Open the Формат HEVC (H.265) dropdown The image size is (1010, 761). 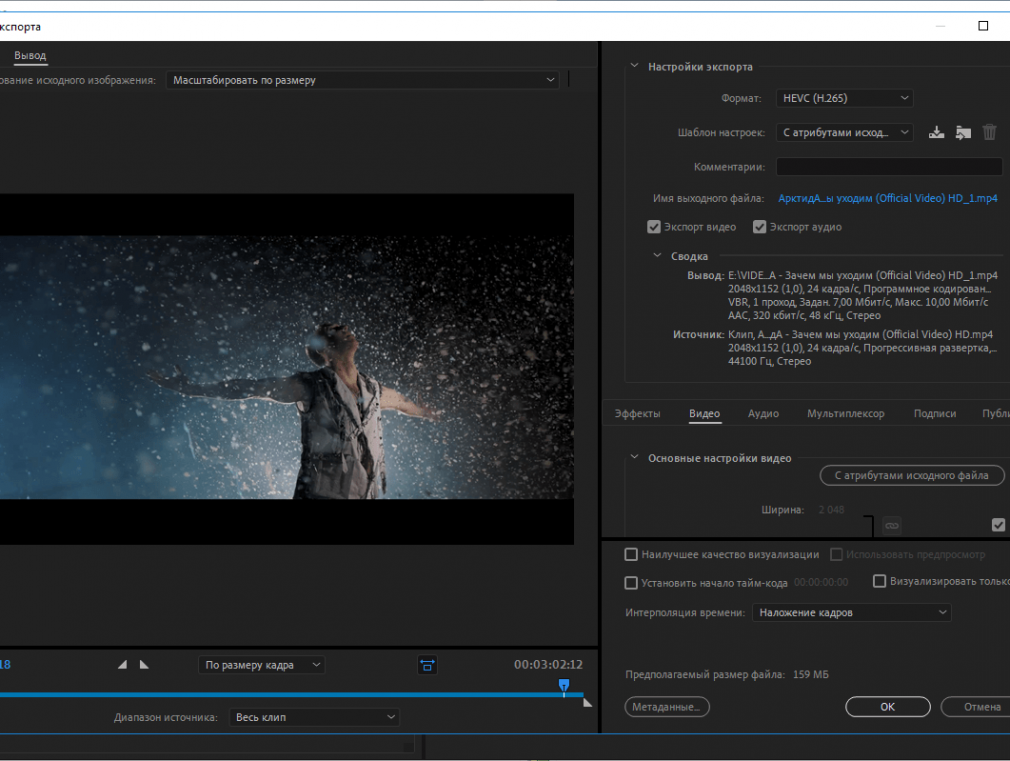pos(844,98)
